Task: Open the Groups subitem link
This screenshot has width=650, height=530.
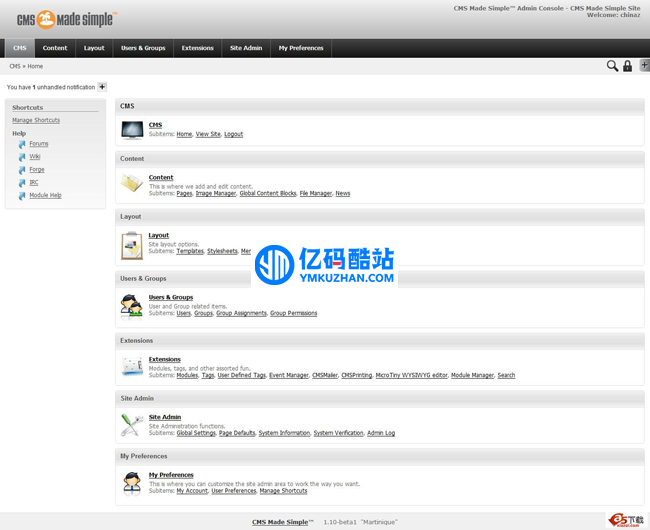Action: point(204,313)
